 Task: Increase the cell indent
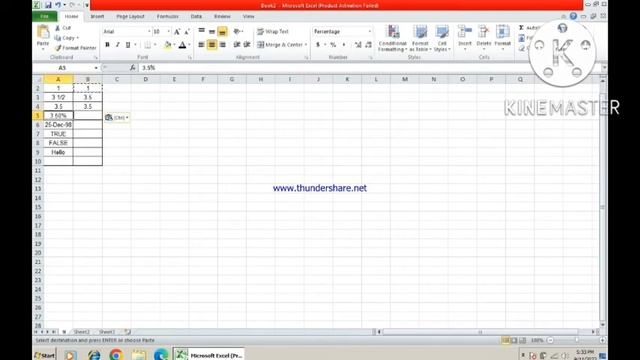coord(247,44)
